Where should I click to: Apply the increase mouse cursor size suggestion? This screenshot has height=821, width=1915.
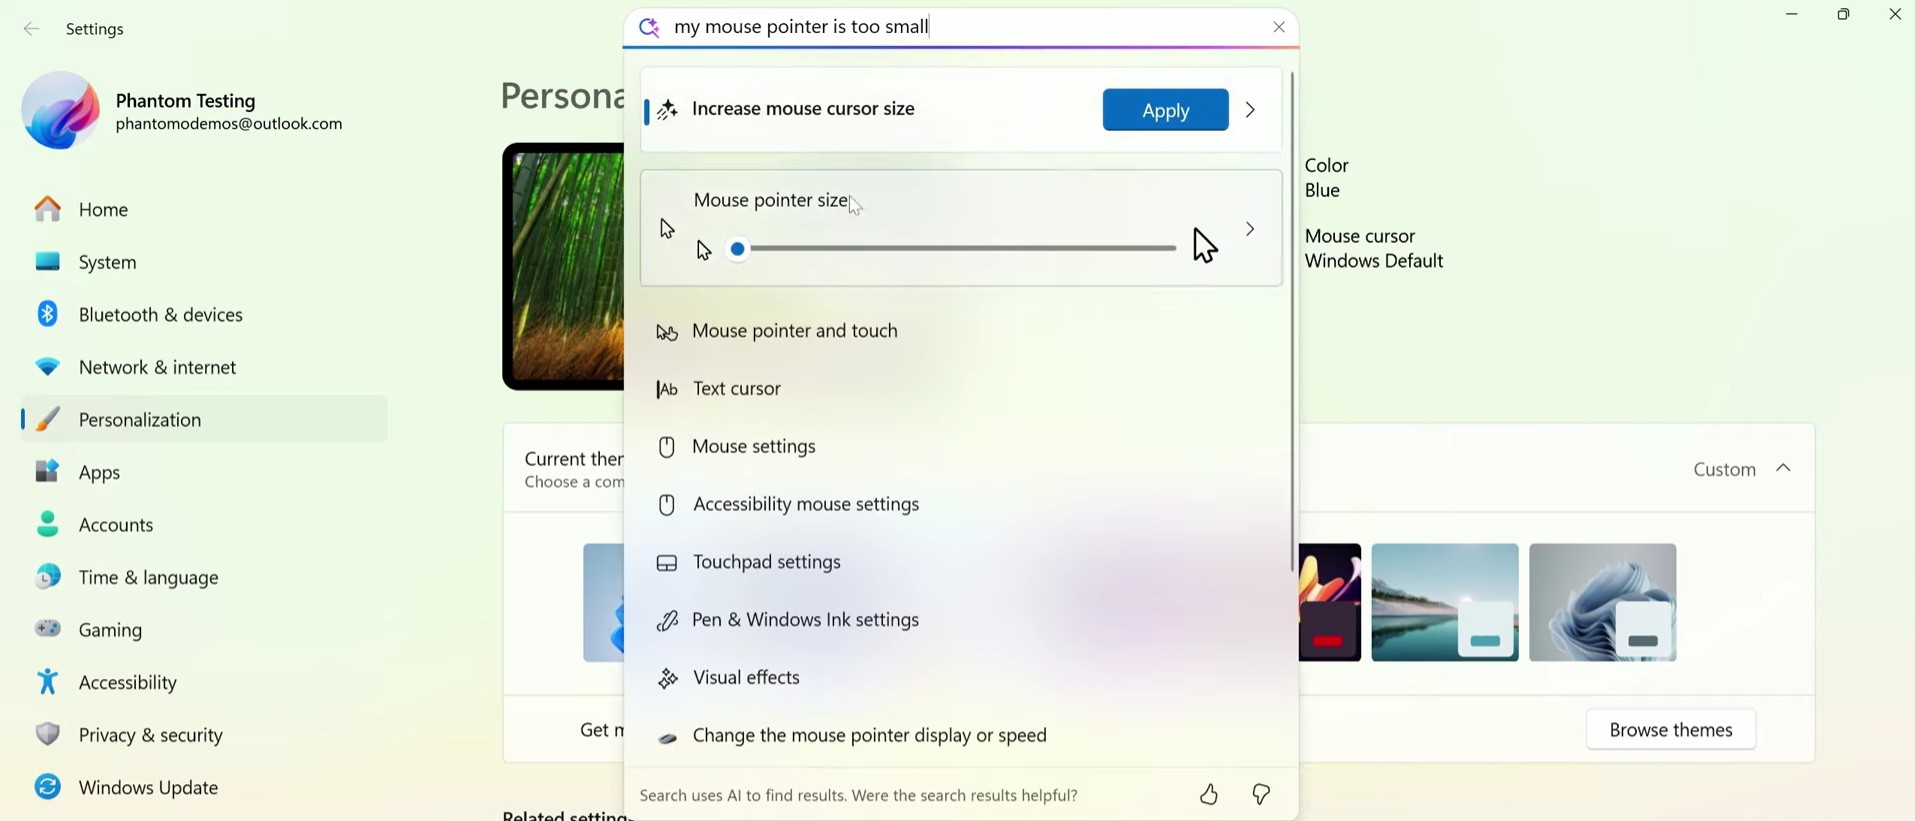1165,110
